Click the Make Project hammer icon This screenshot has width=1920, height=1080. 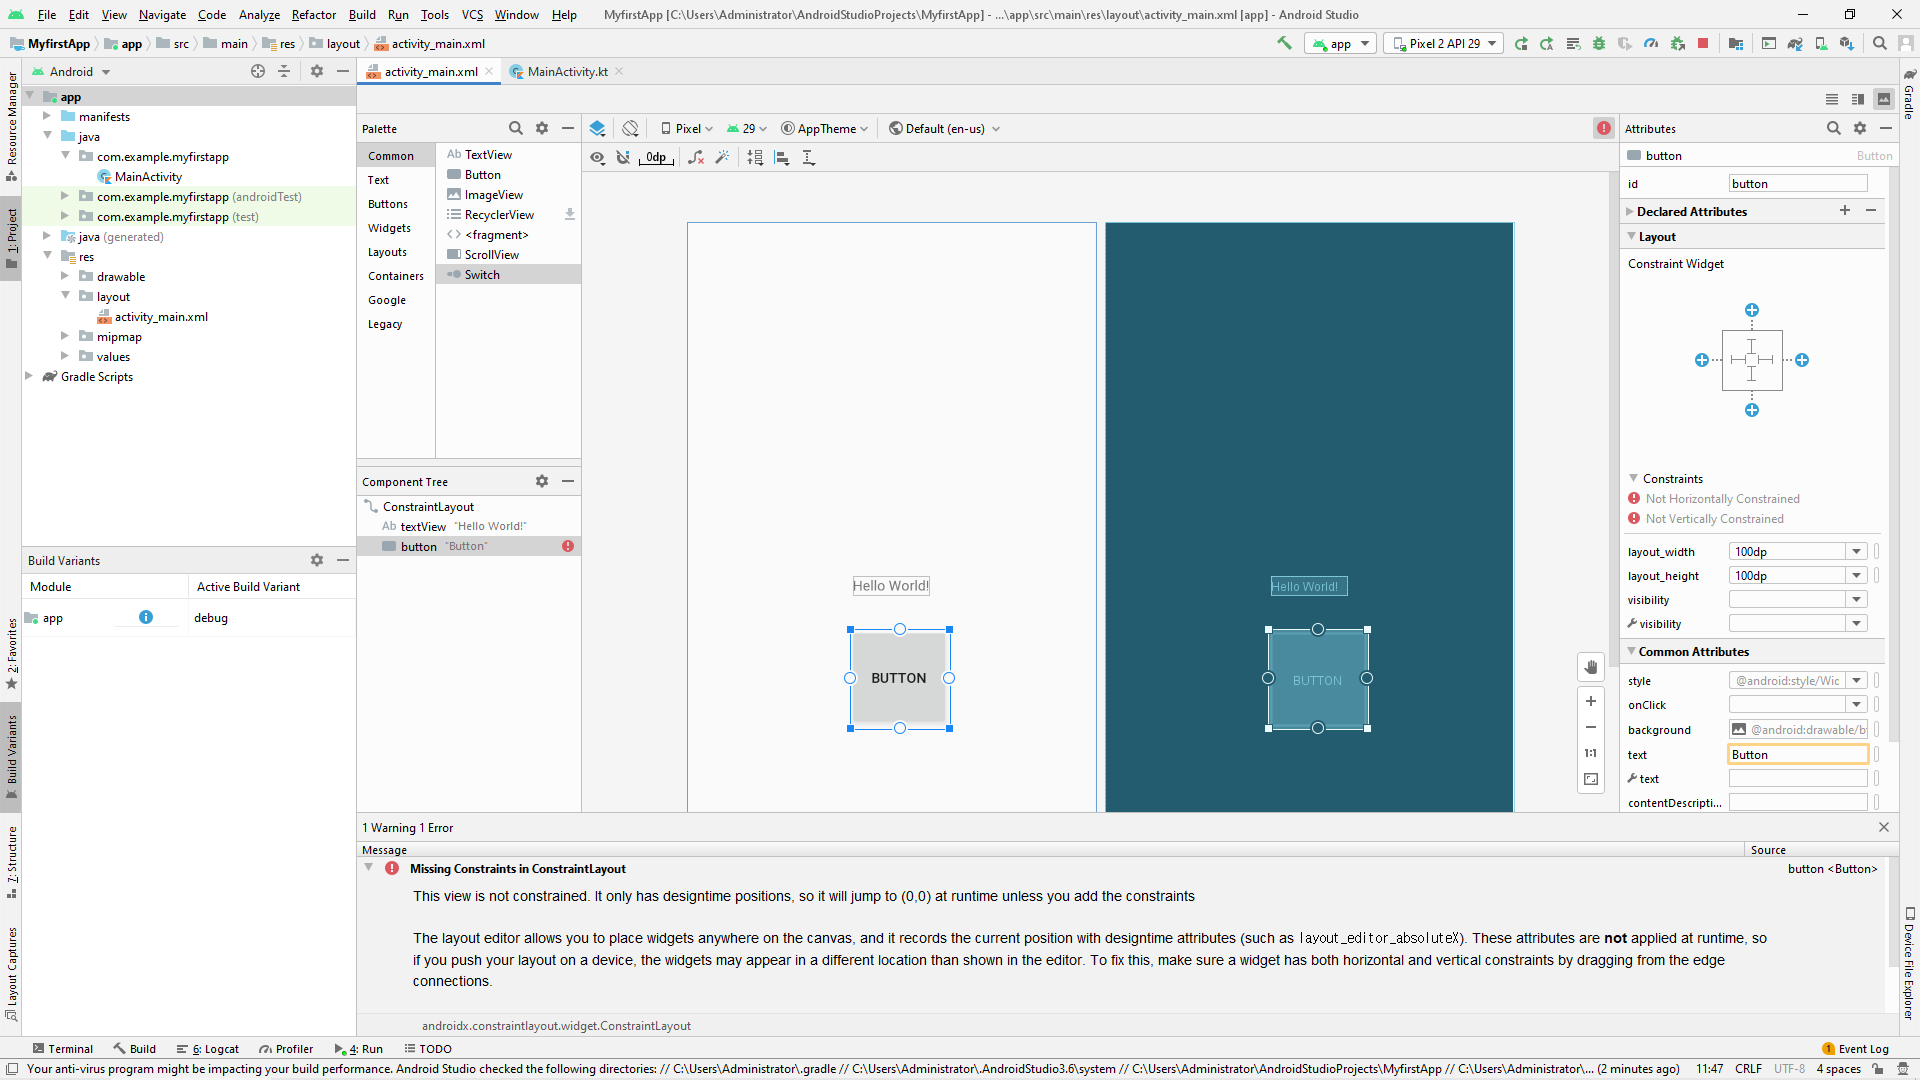pyautogui.click(x=1284, y=43)
